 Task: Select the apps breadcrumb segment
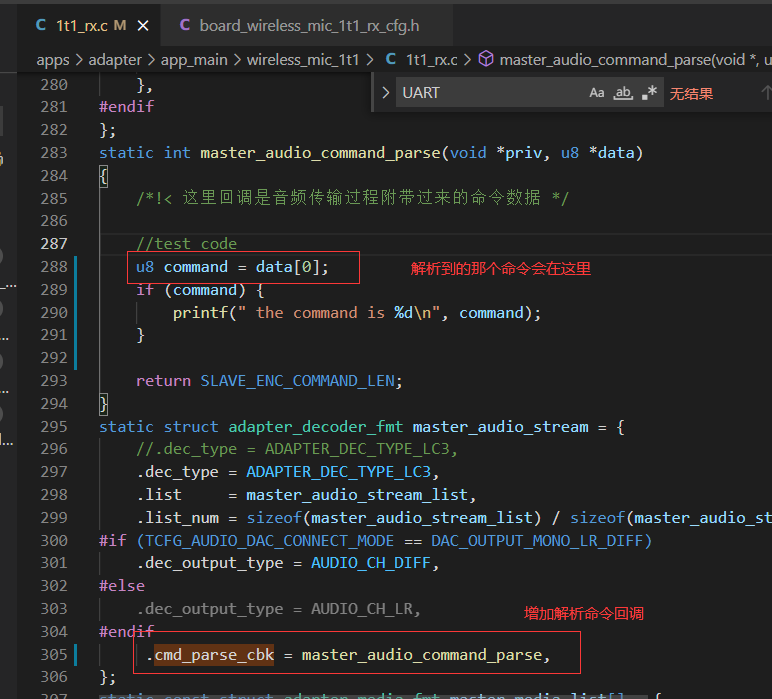[x=53, y=60]
